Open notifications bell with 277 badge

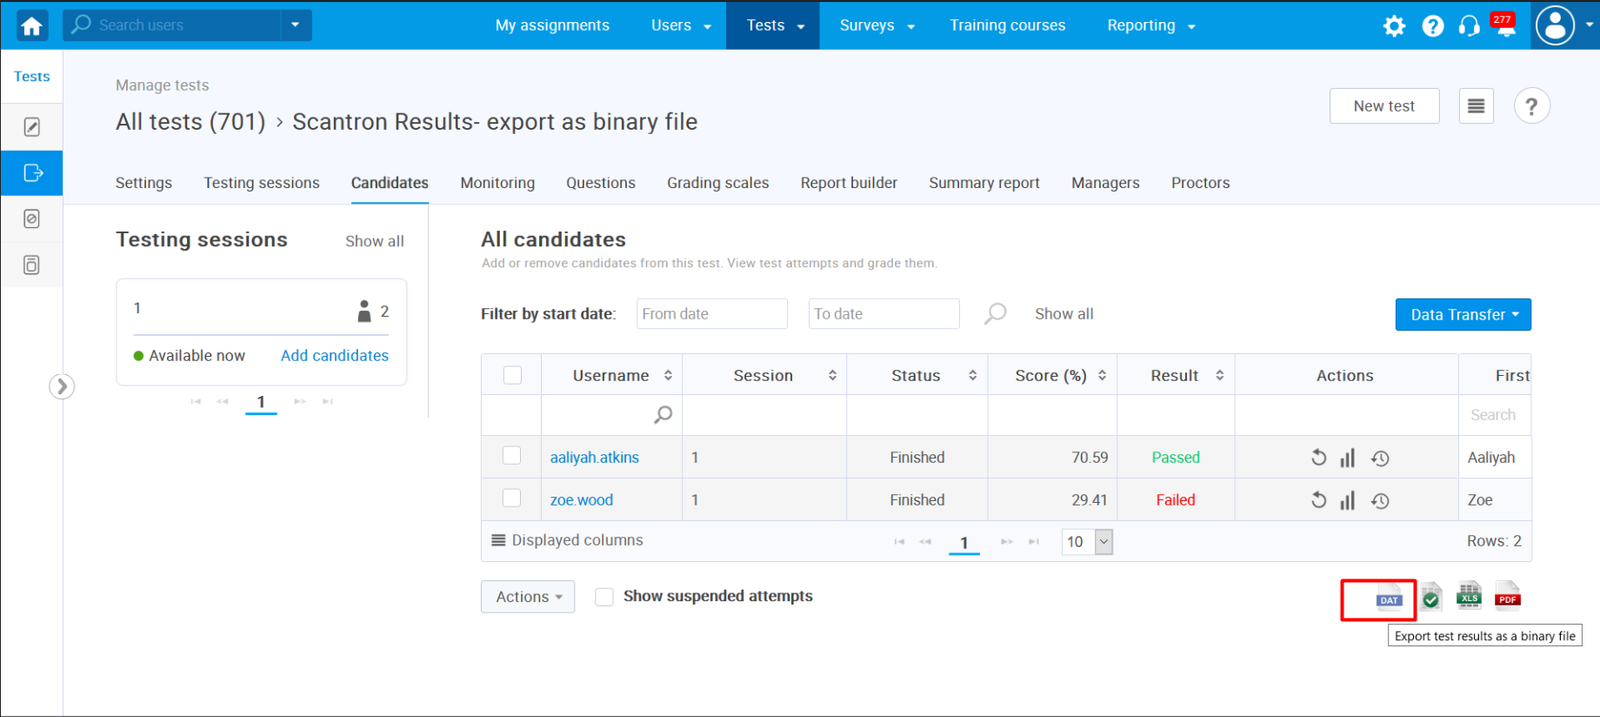1505,26
